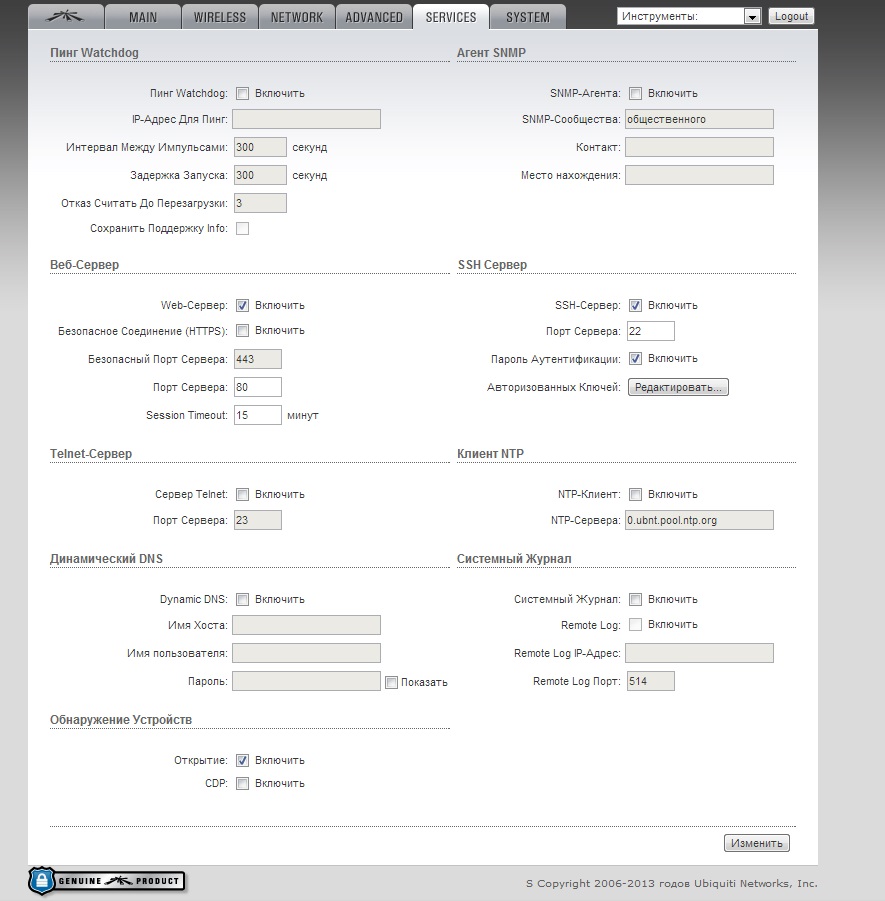This screenshot has height=901, width=885.
Task: Click the Отказ Считать До Перезагрузки field
Action: 260,203
